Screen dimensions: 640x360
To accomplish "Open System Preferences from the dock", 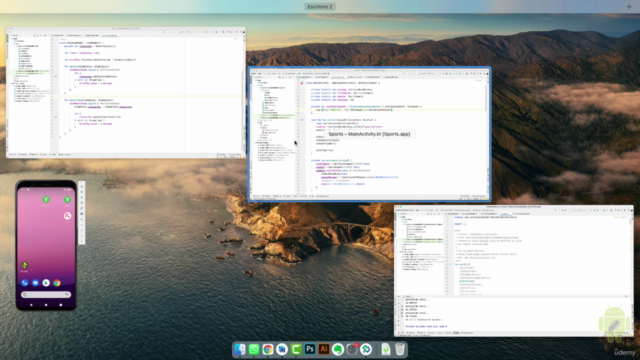I will [x=352, y=349].
